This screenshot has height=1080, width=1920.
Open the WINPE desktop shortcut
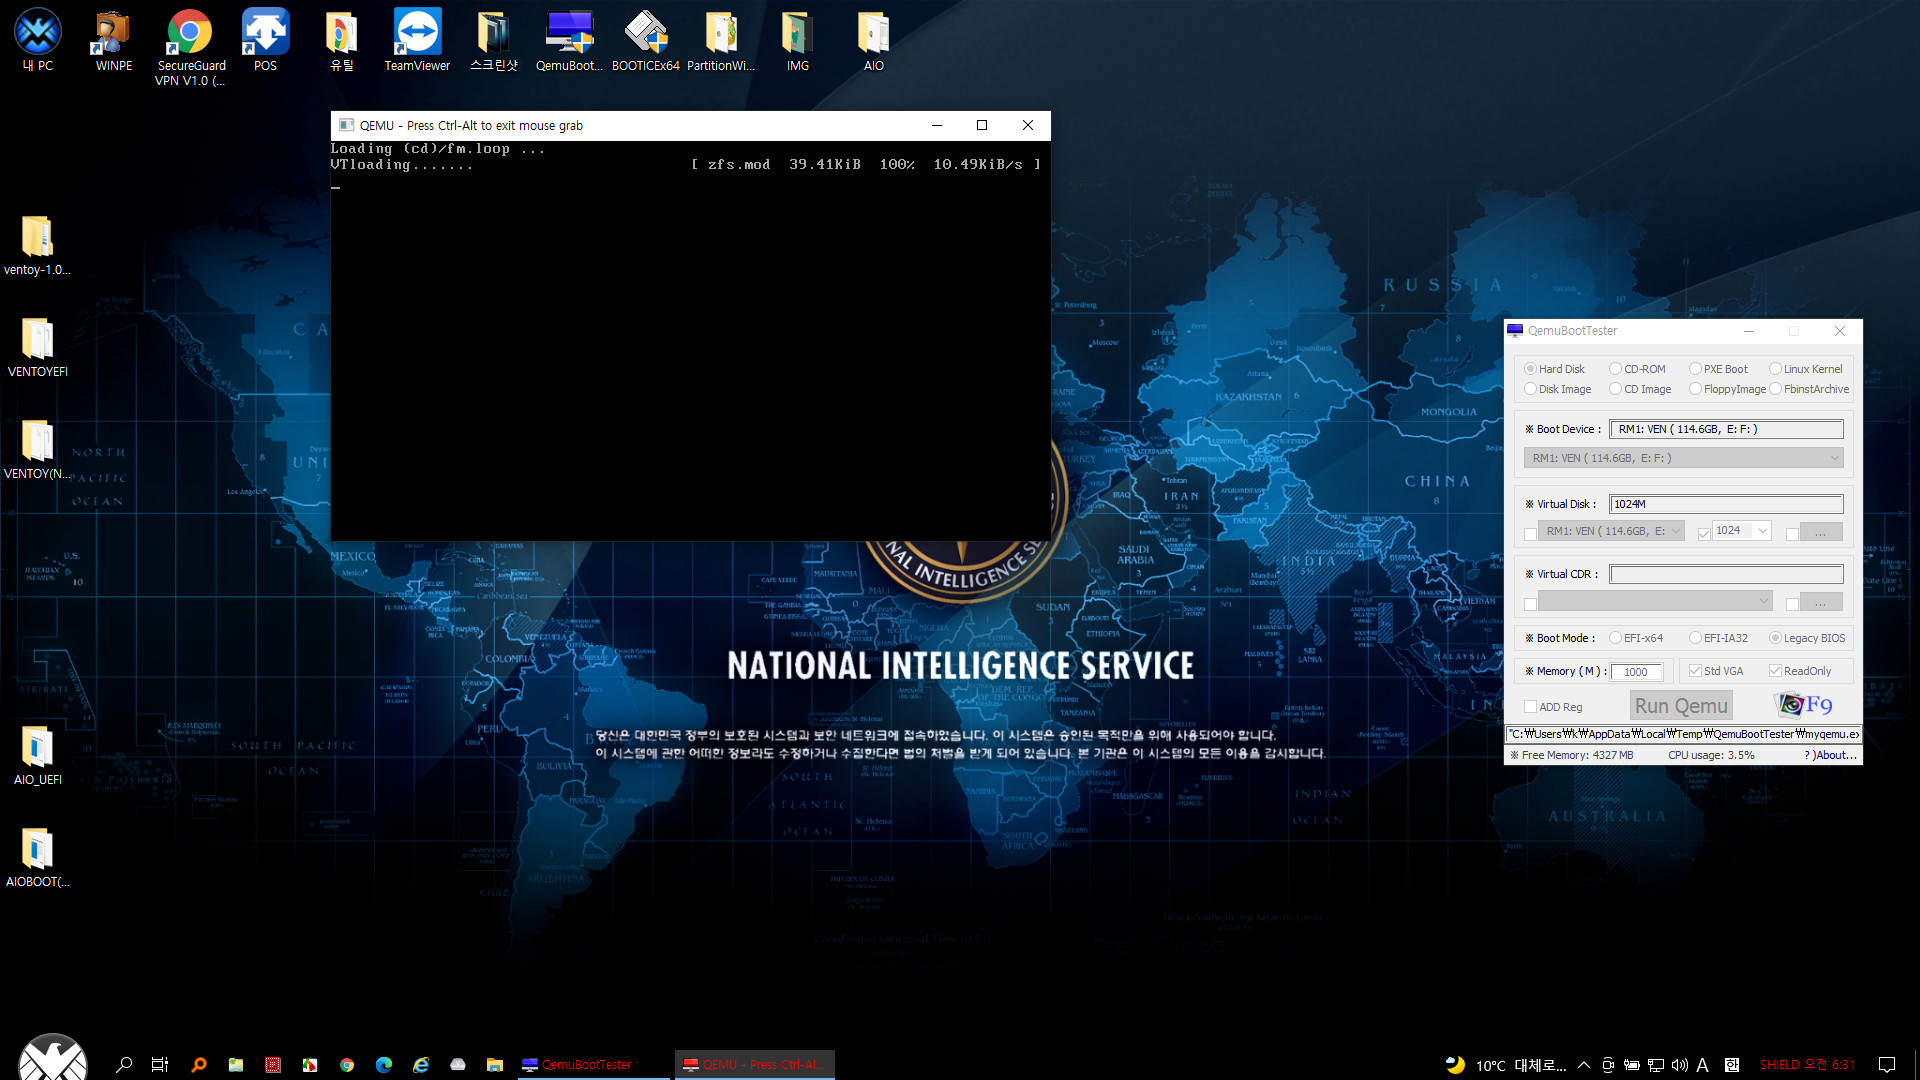113,40
